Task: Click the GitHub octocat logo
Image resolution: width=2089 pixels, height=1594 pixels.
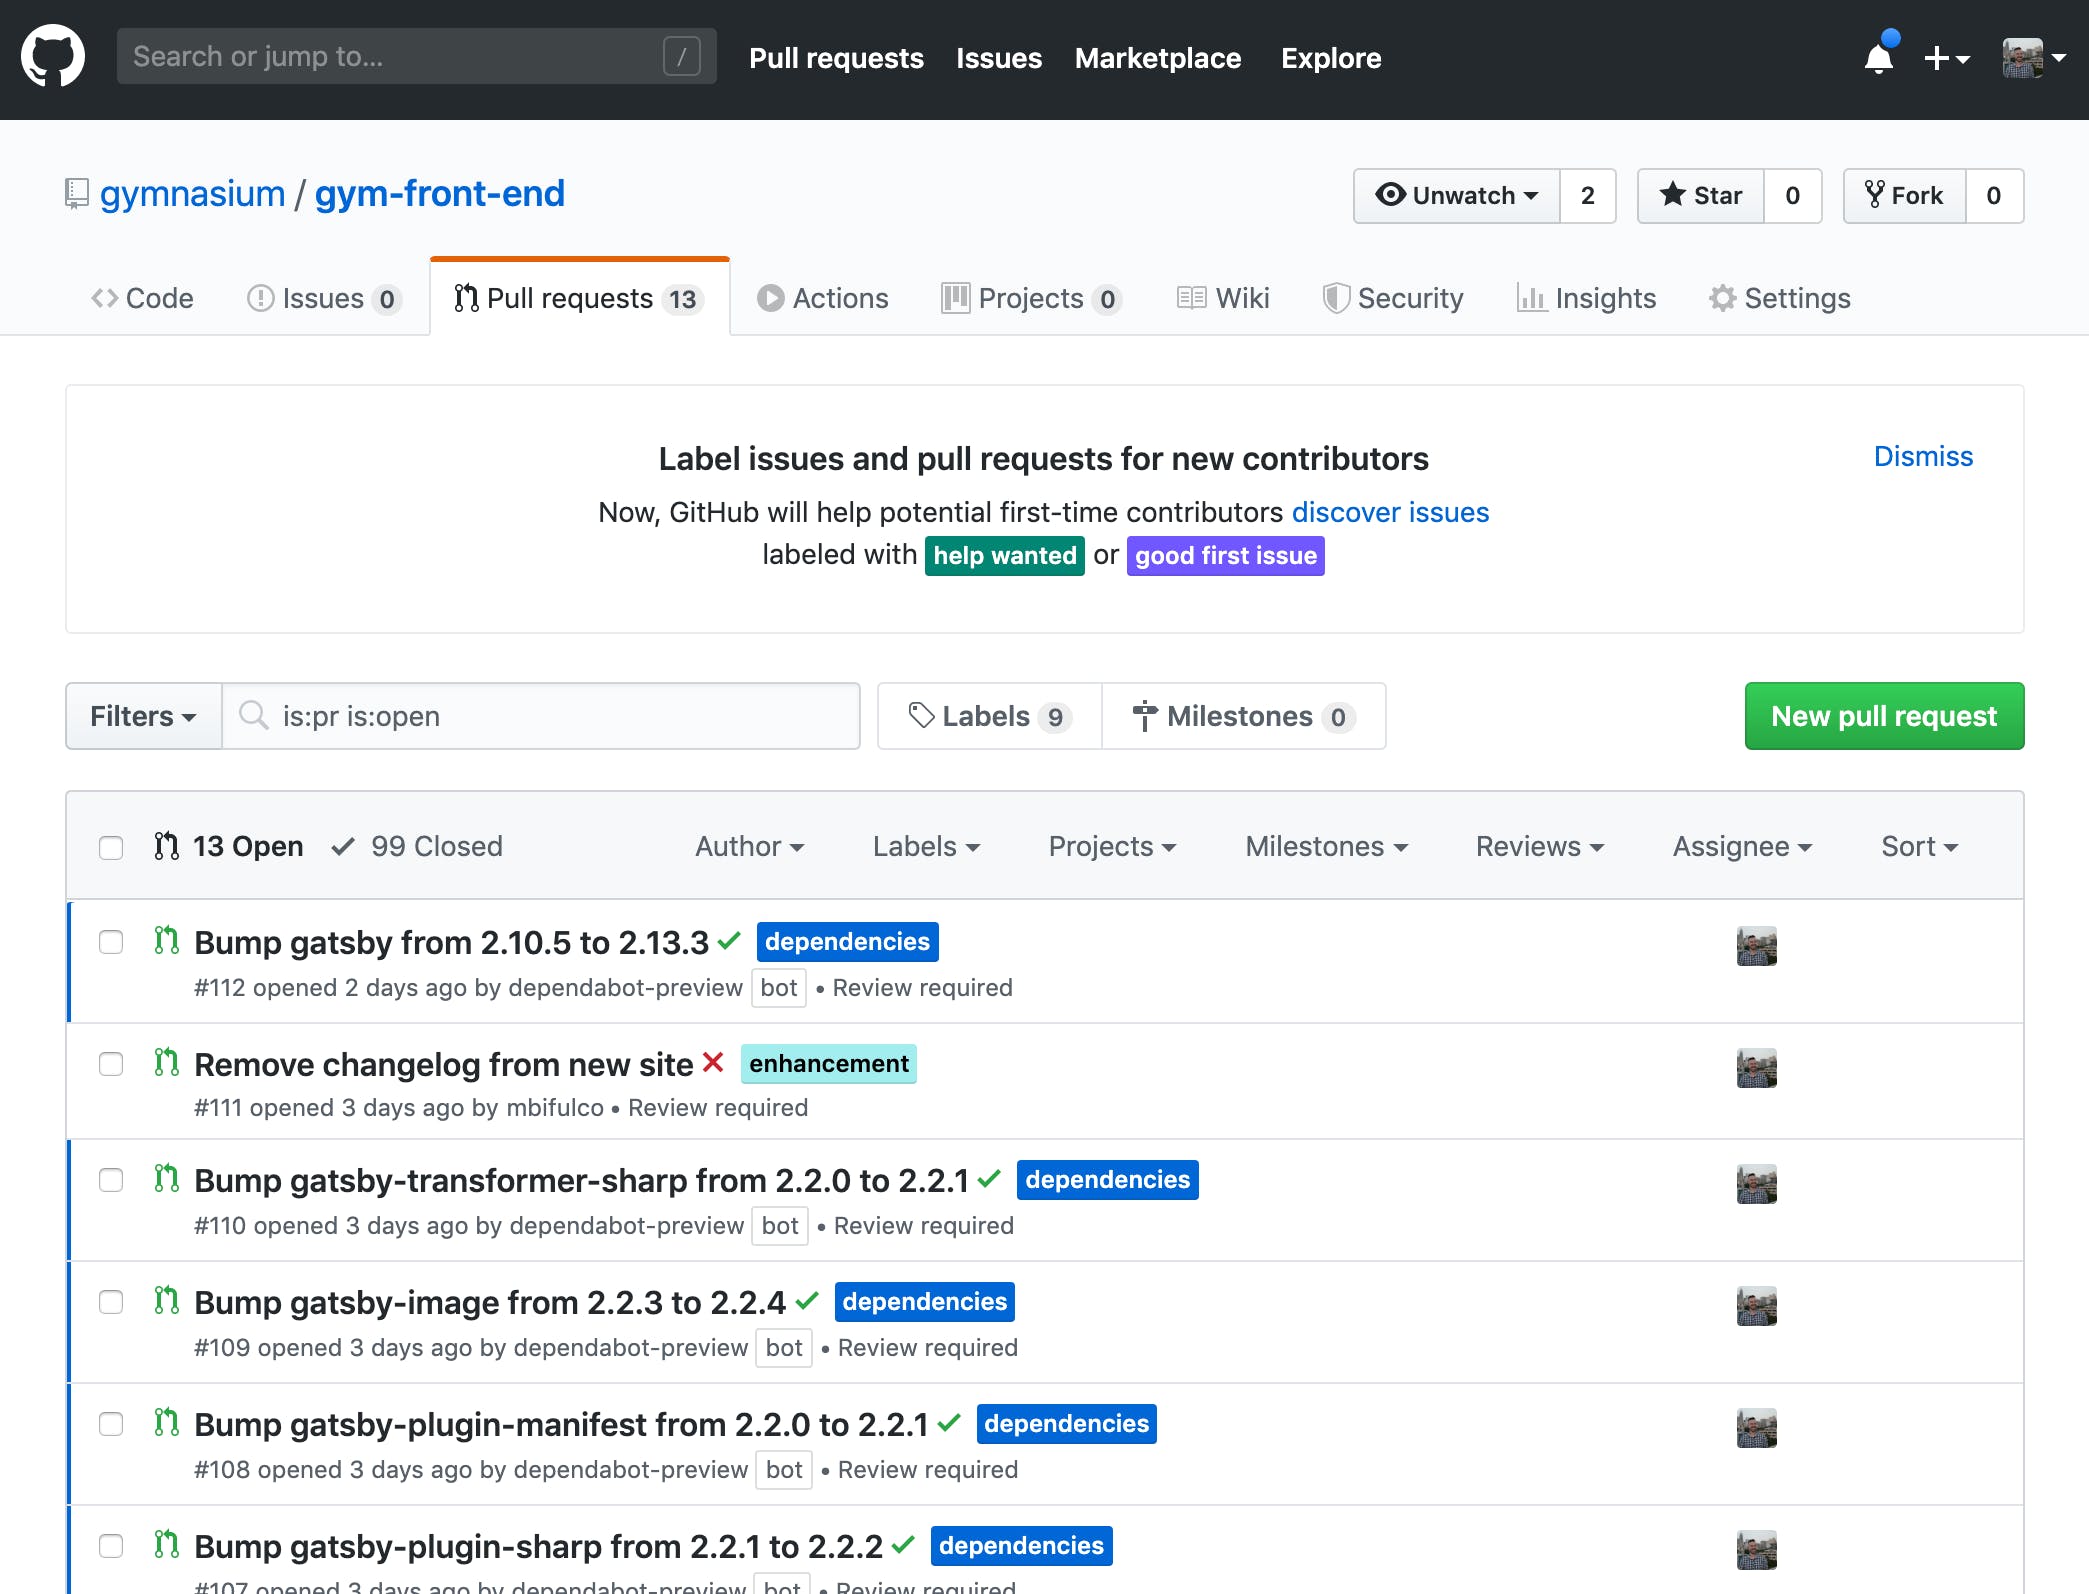Action: tap(53, 57)
